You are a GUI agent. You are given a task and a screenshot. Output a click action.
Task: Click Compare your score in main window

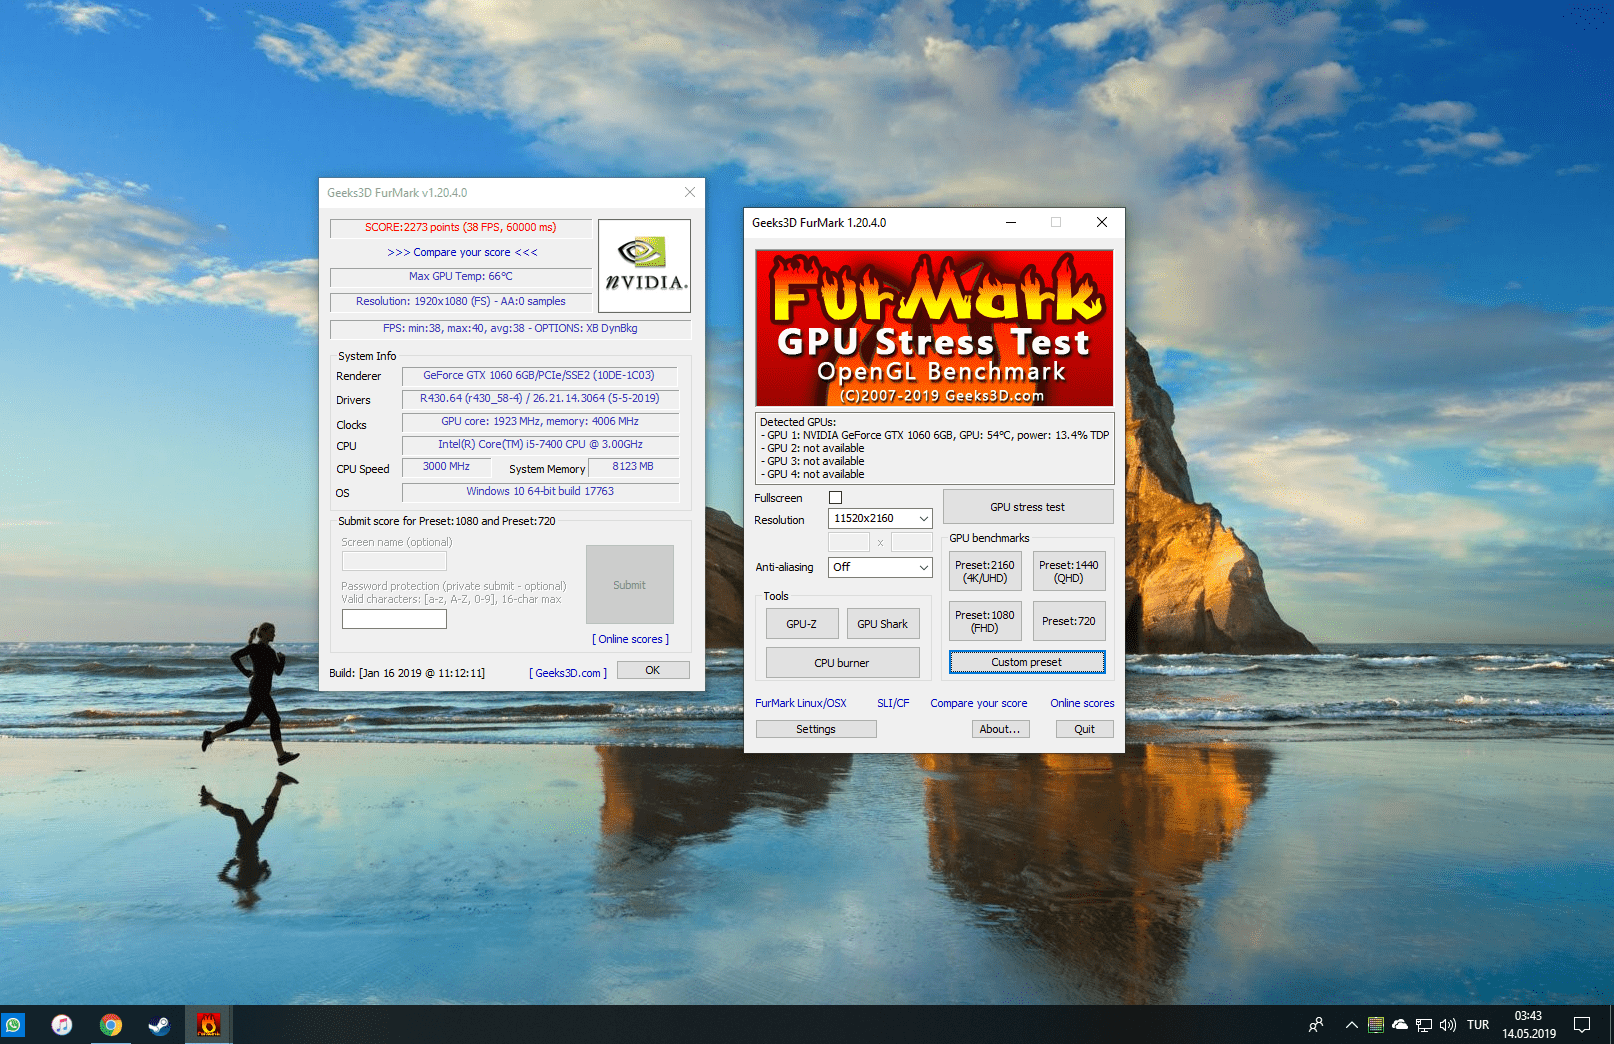[x=979, y=703]
